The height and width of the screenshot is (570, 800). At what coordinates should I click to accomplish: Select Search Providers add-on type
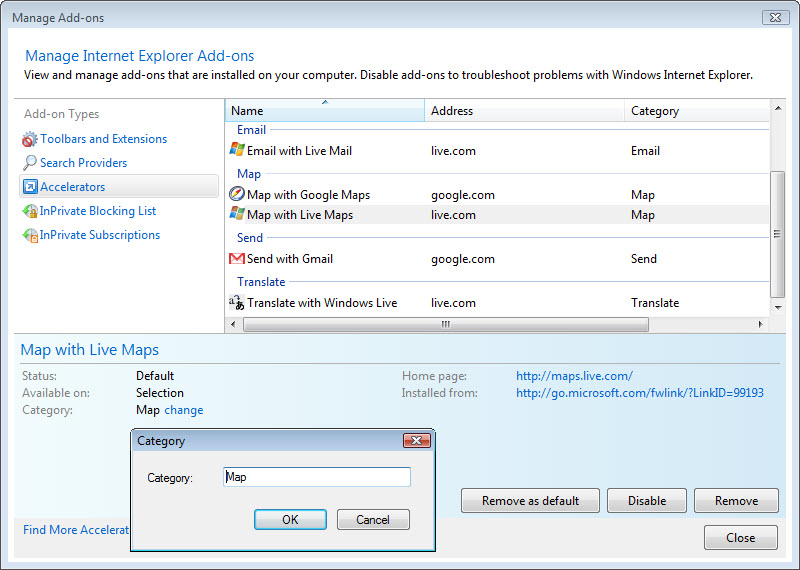pyautogui.click(x=84, y=163)
